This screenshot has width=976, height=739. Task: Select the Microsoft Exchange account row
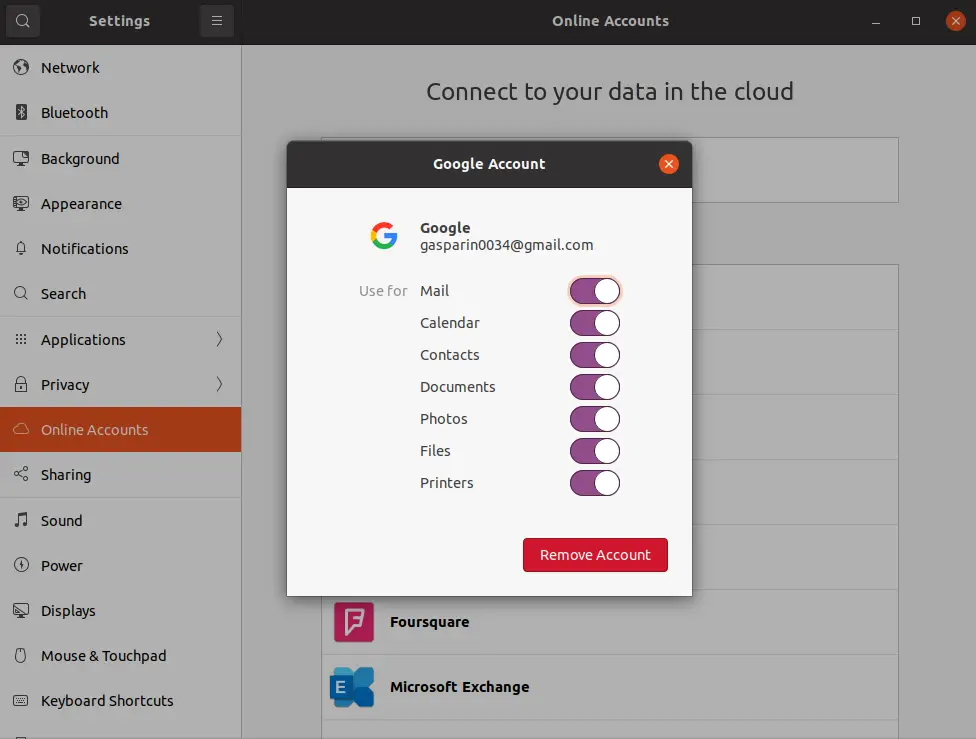point(610,687)
